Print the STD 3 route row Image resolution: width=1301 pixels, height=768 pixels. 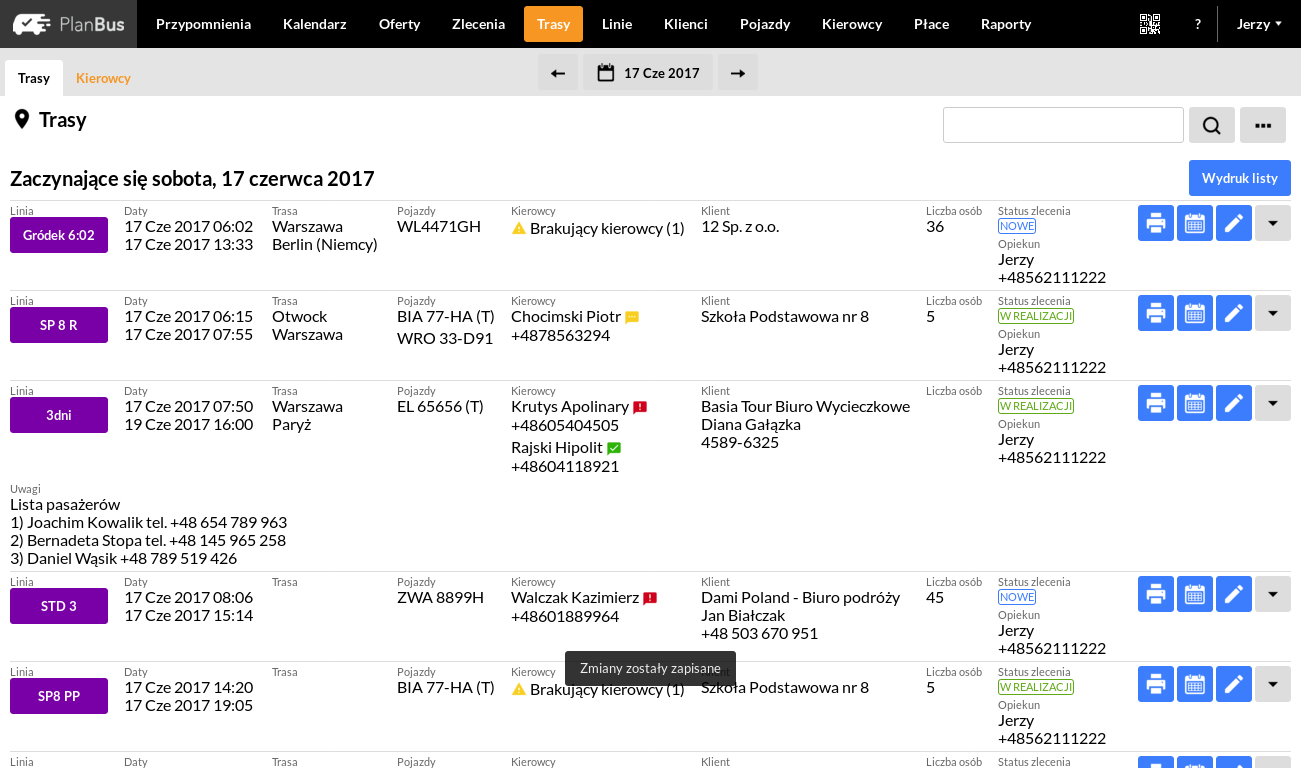point(1156,594)
